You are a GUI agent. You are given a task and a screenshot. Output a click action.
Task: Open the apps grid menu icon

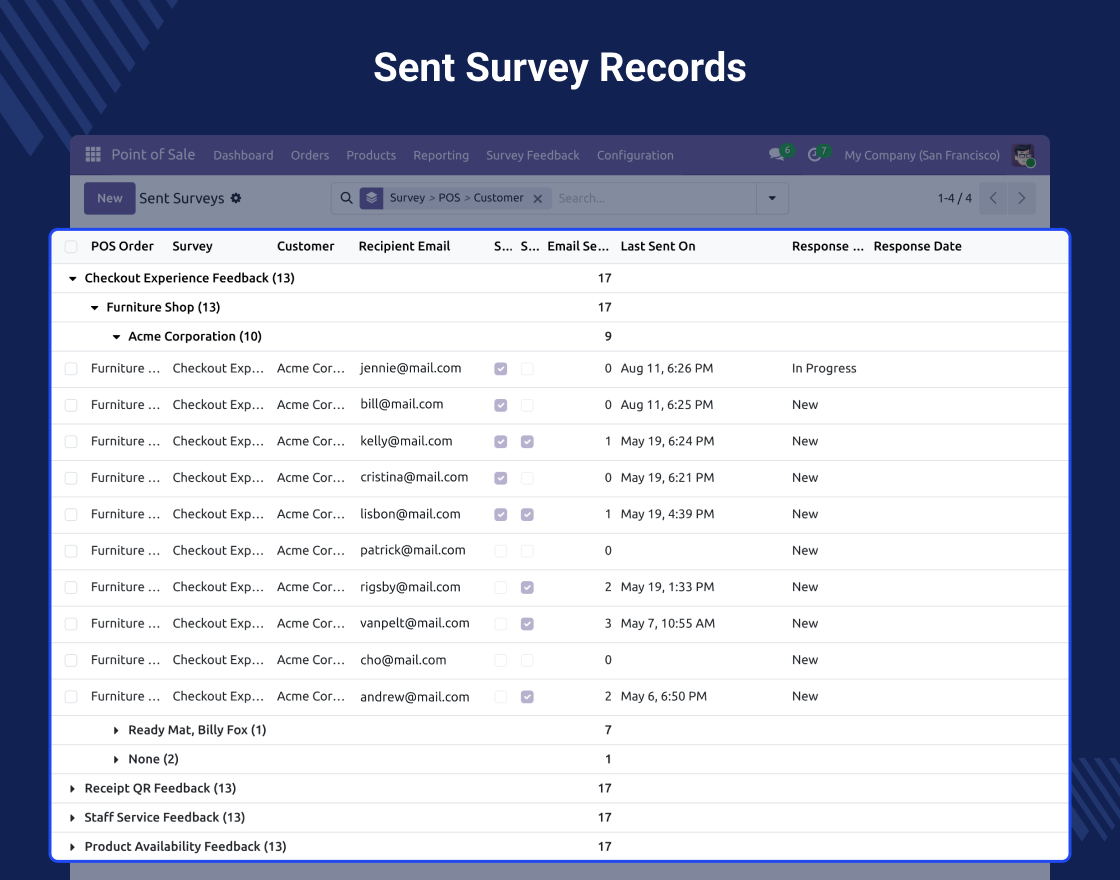click(93, 154)
